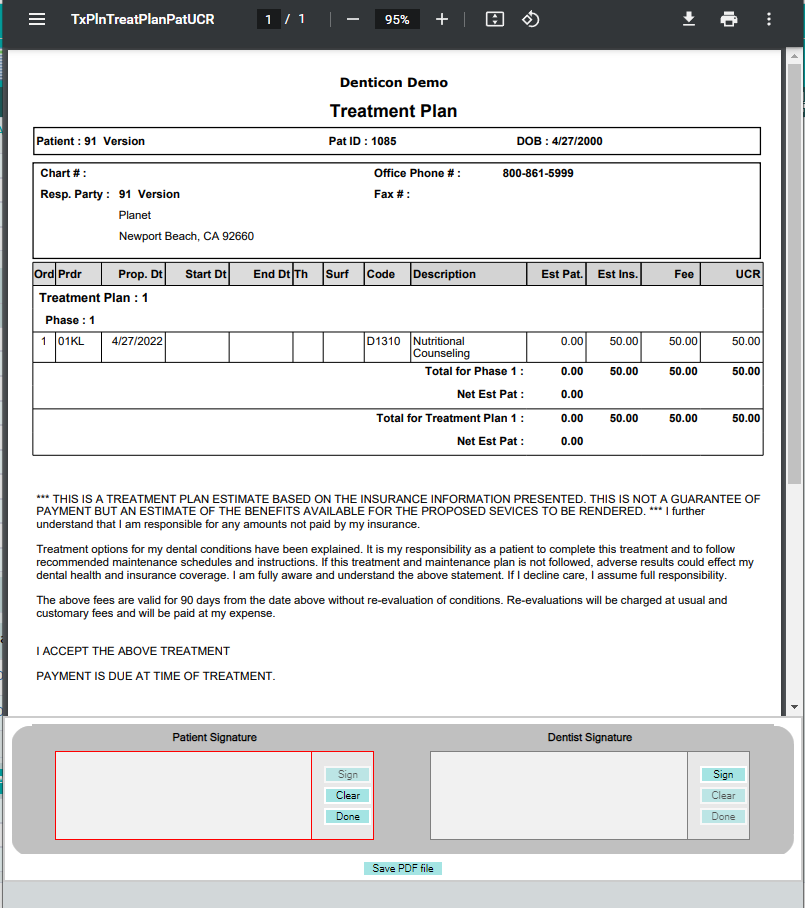Print the treatment plan document
Image resolution: width=805 pixels, height=908 pixels.
pyautogui.click(x=729, y=19)
